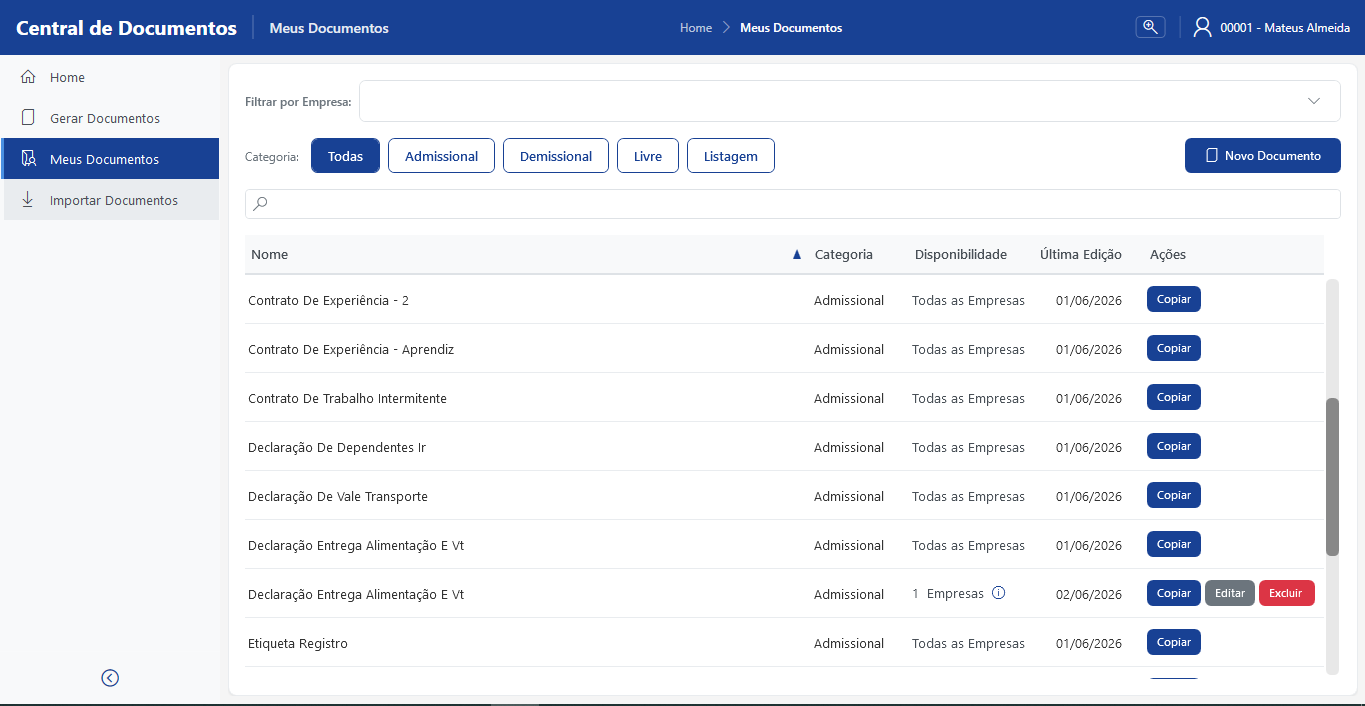1365x706 pixels.
Task: Collapse sidebar with the left-arrow circle icon
Action: click(110, 678)
